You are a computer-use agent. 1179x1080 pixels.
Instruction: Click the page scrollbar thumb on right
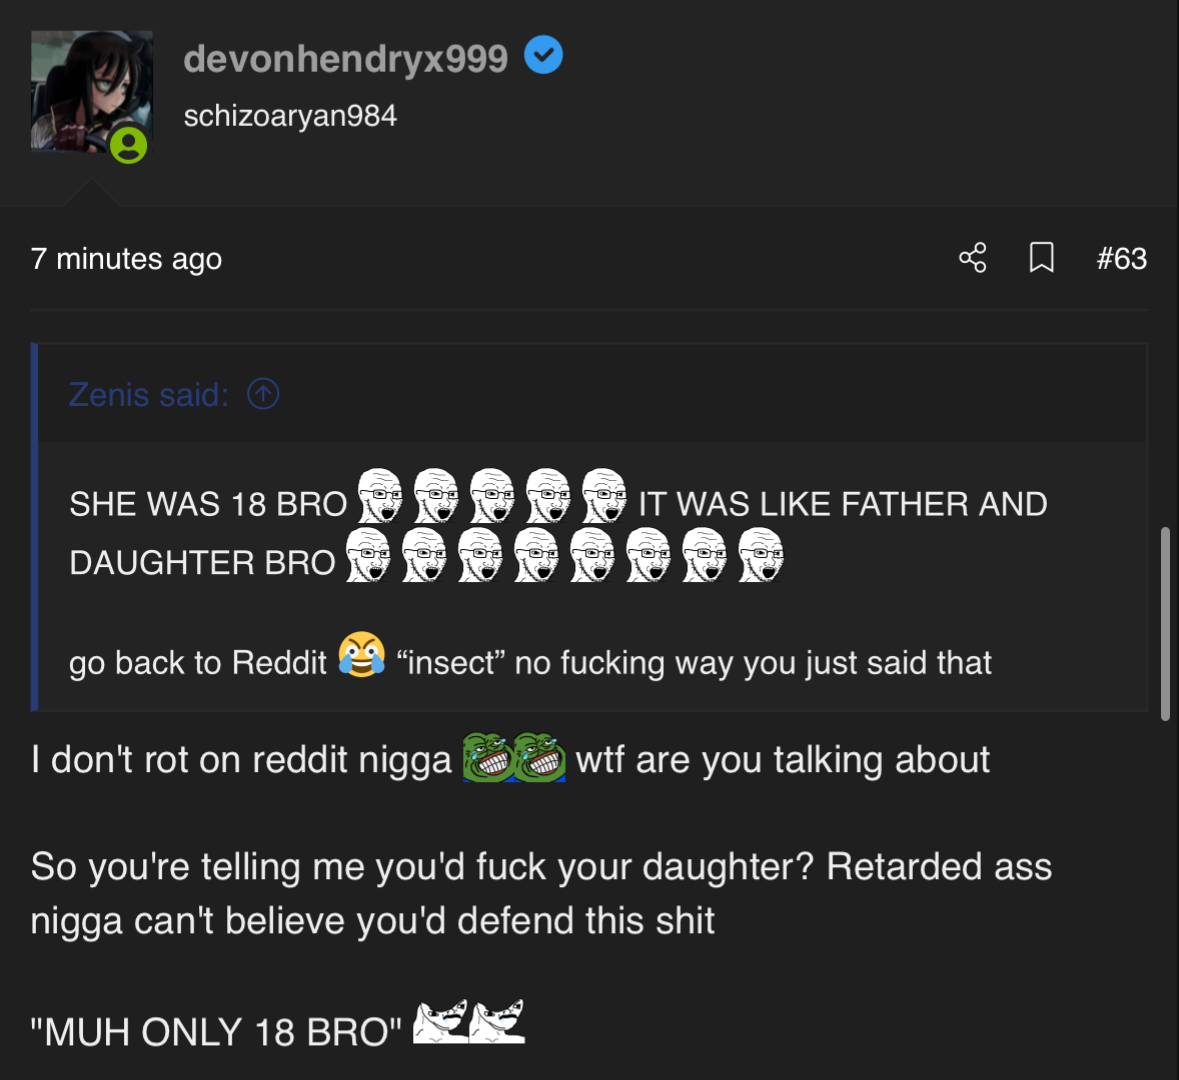[1165, 624]
